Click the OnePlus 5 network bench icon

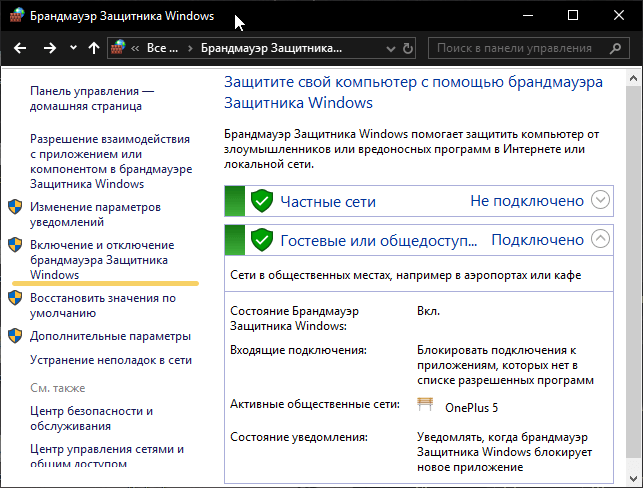click(425, 406)
